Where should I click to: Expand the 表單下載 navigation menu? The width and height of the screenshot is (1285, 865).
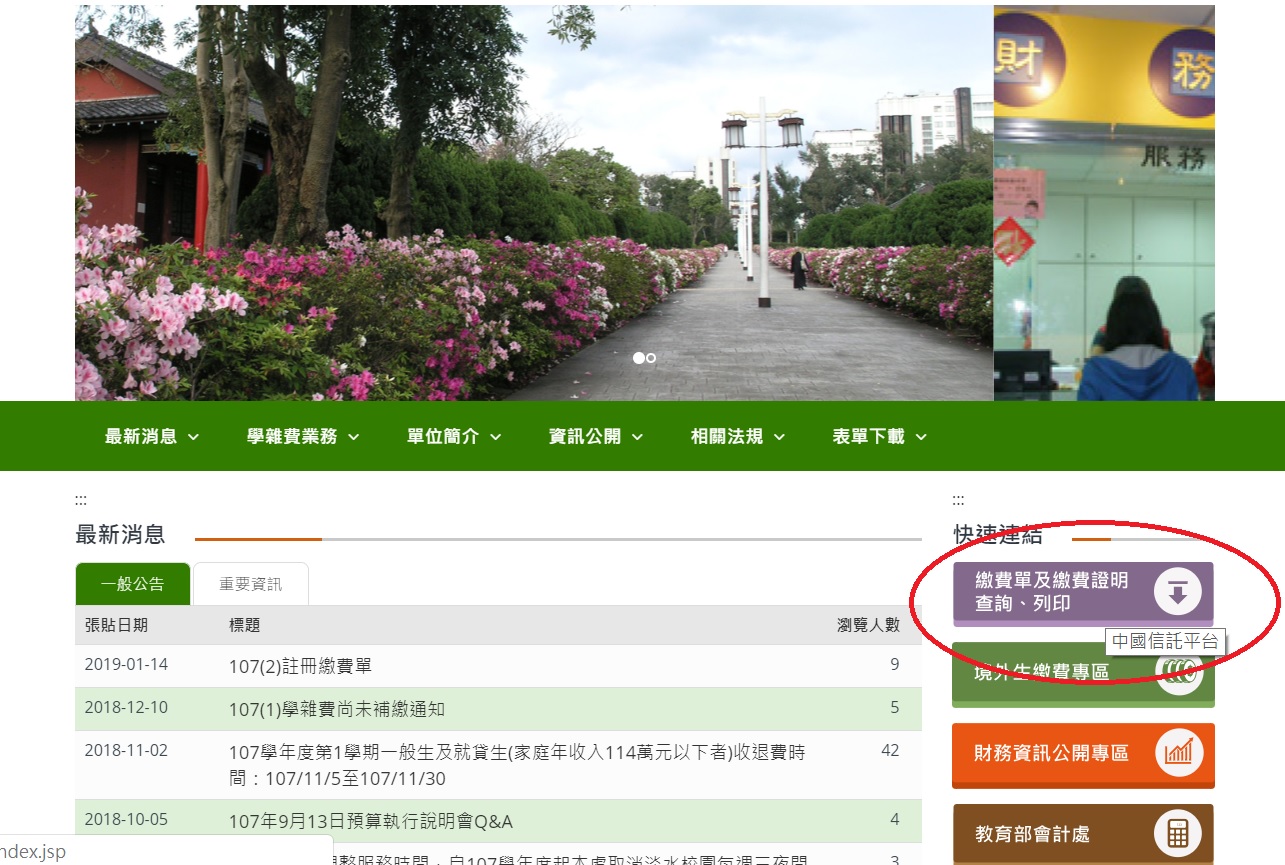pos(880,436)
